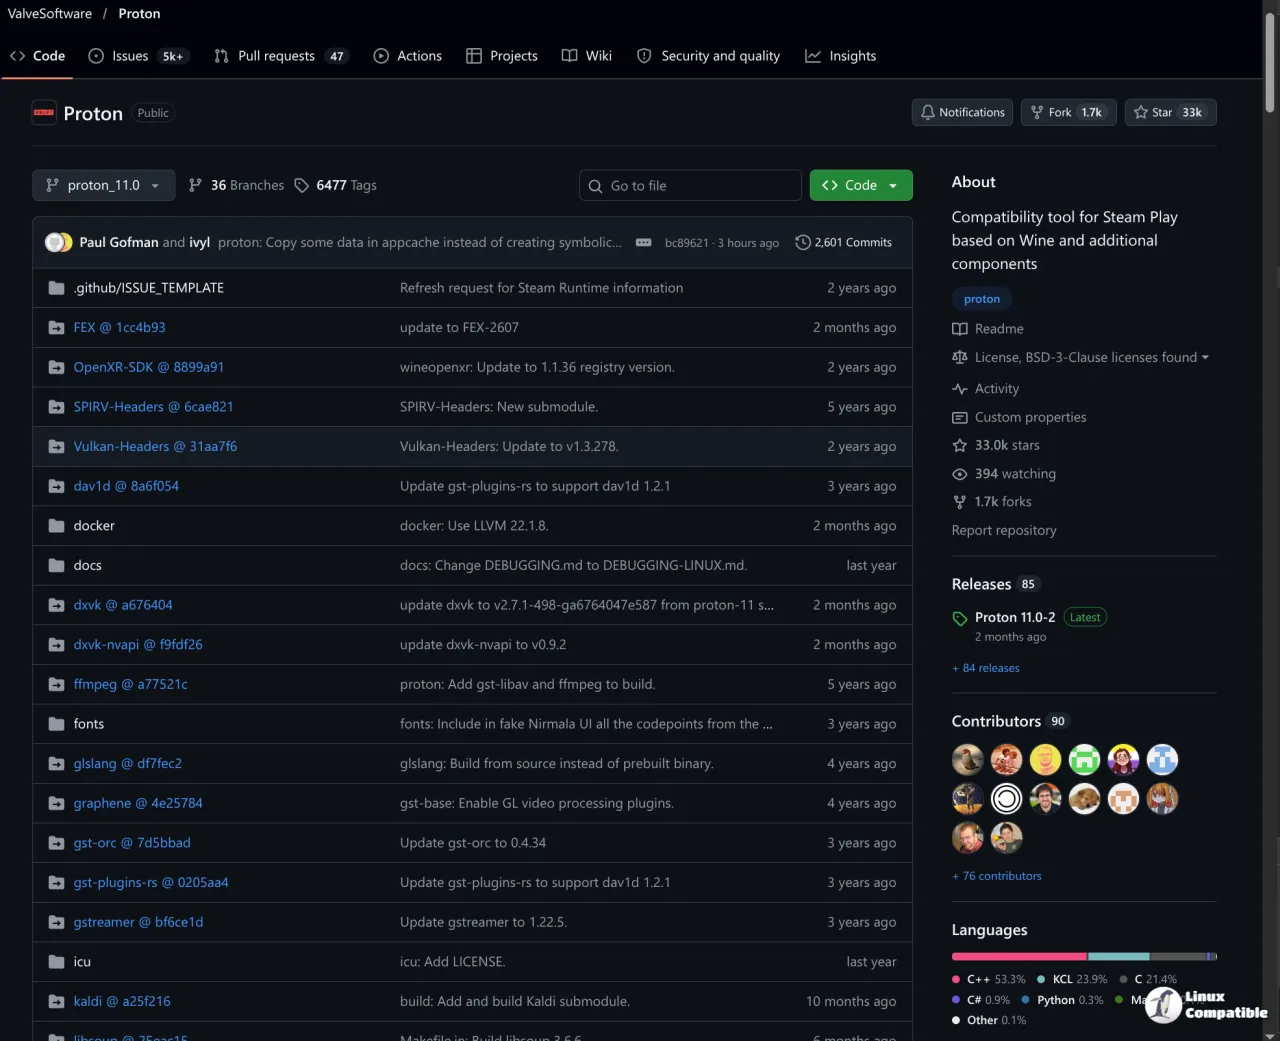The height and width of the screenshot is (1041, 1280).
Task: Expand commit message ellipsis button
Action: pyautogui.click(x=644, y=243)
